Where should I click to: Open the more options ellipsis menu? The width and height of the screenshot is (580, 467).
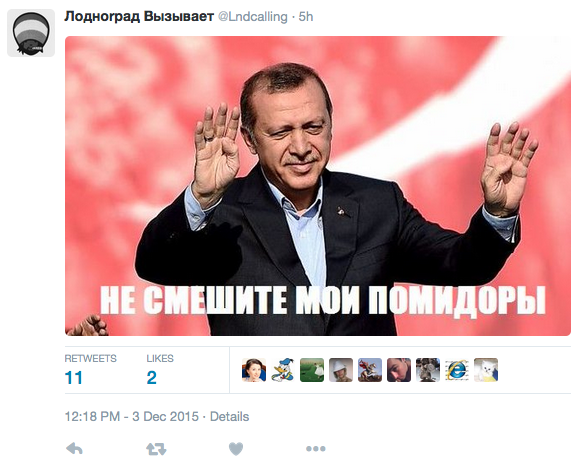[x=316, y=449]
